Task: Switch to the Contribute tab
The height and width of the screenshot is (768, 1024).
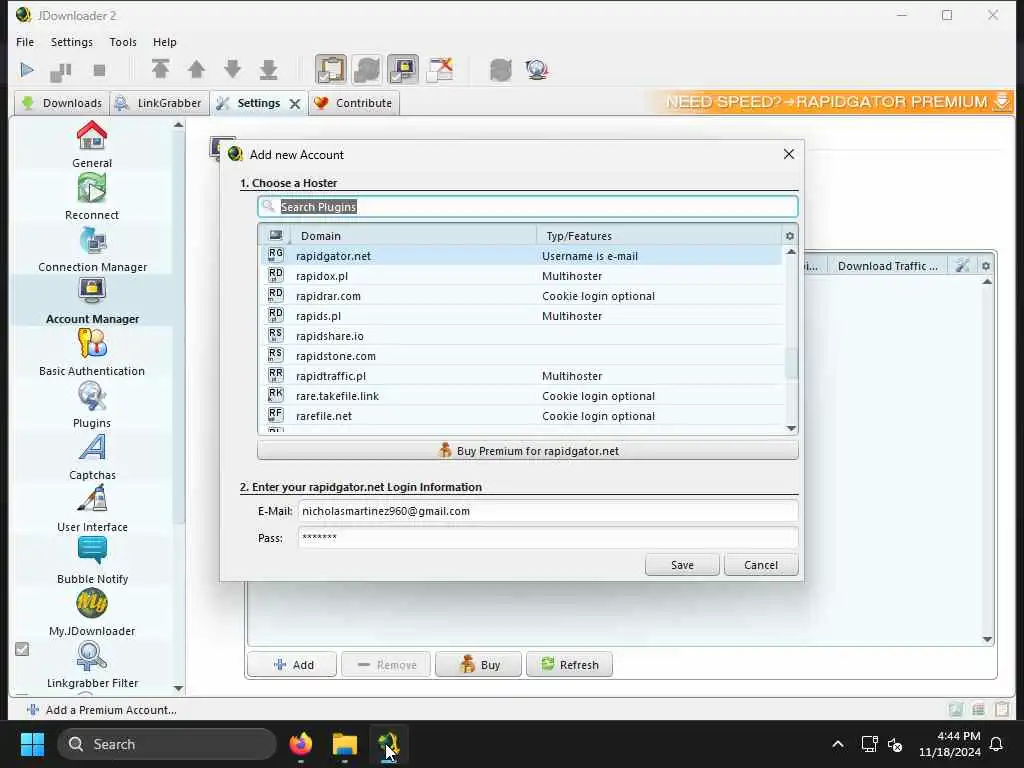Action: pos(353,103)
